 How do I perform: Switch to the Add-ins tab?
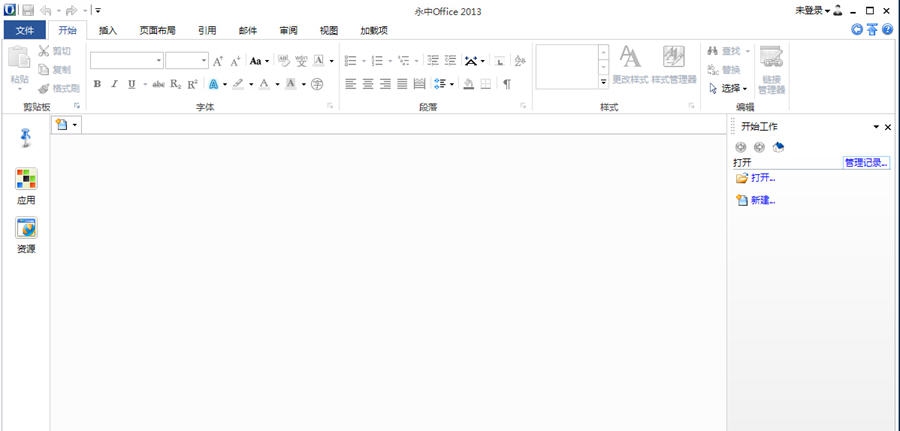click(374, 30)
